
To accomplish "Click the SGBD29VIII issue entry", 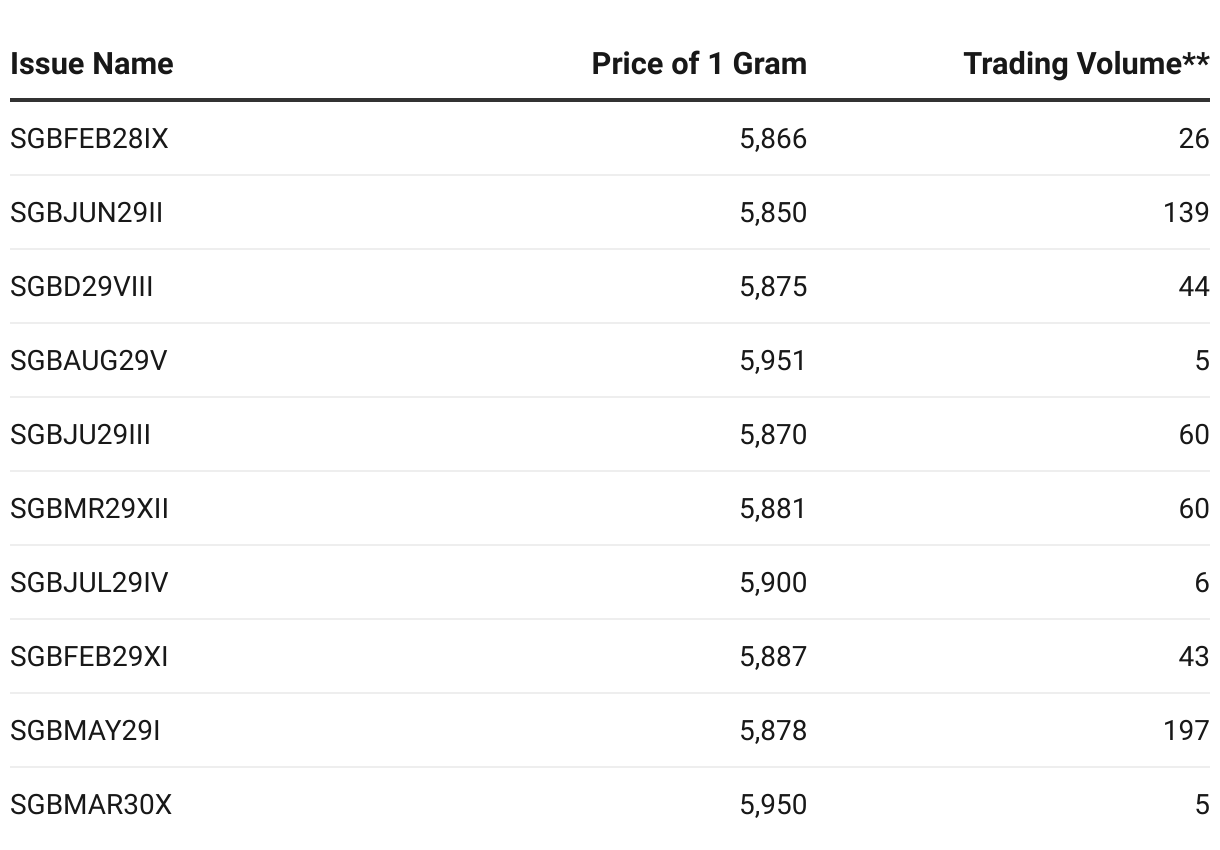I will (82, 287).
